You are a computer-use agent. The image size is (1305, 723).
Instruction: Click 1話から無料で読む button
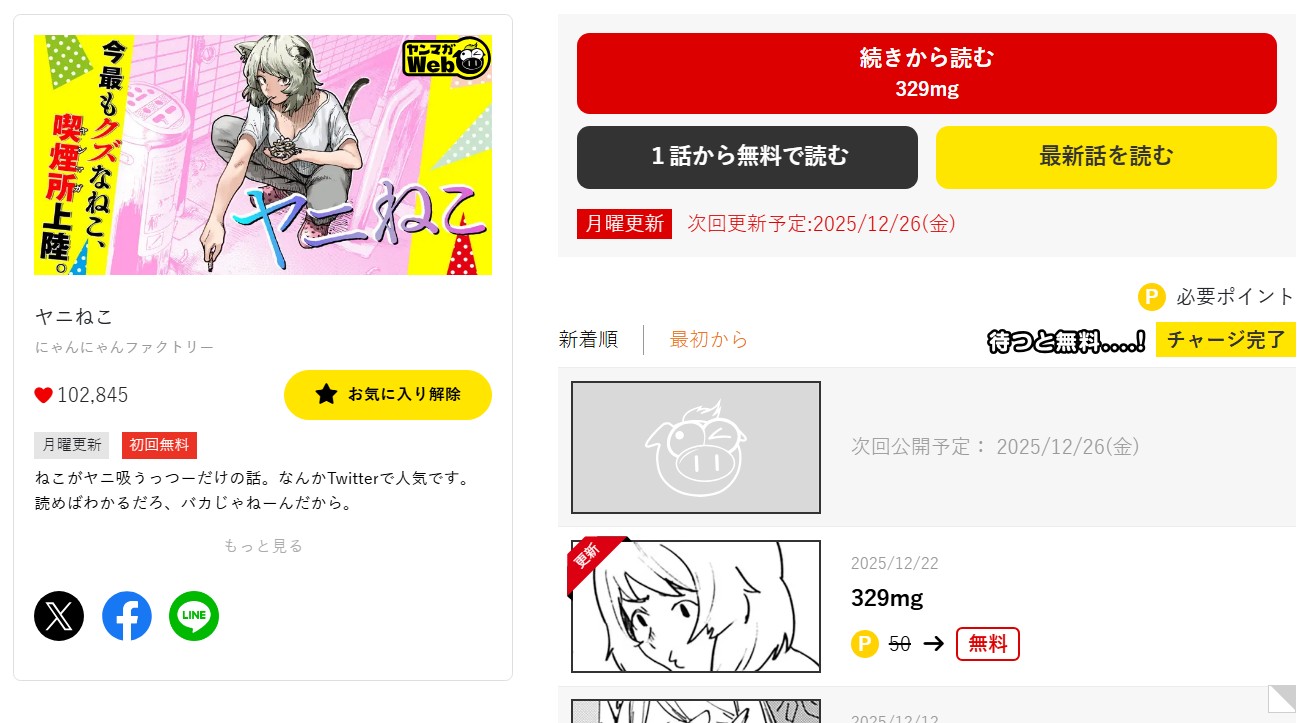pos(747,157)
